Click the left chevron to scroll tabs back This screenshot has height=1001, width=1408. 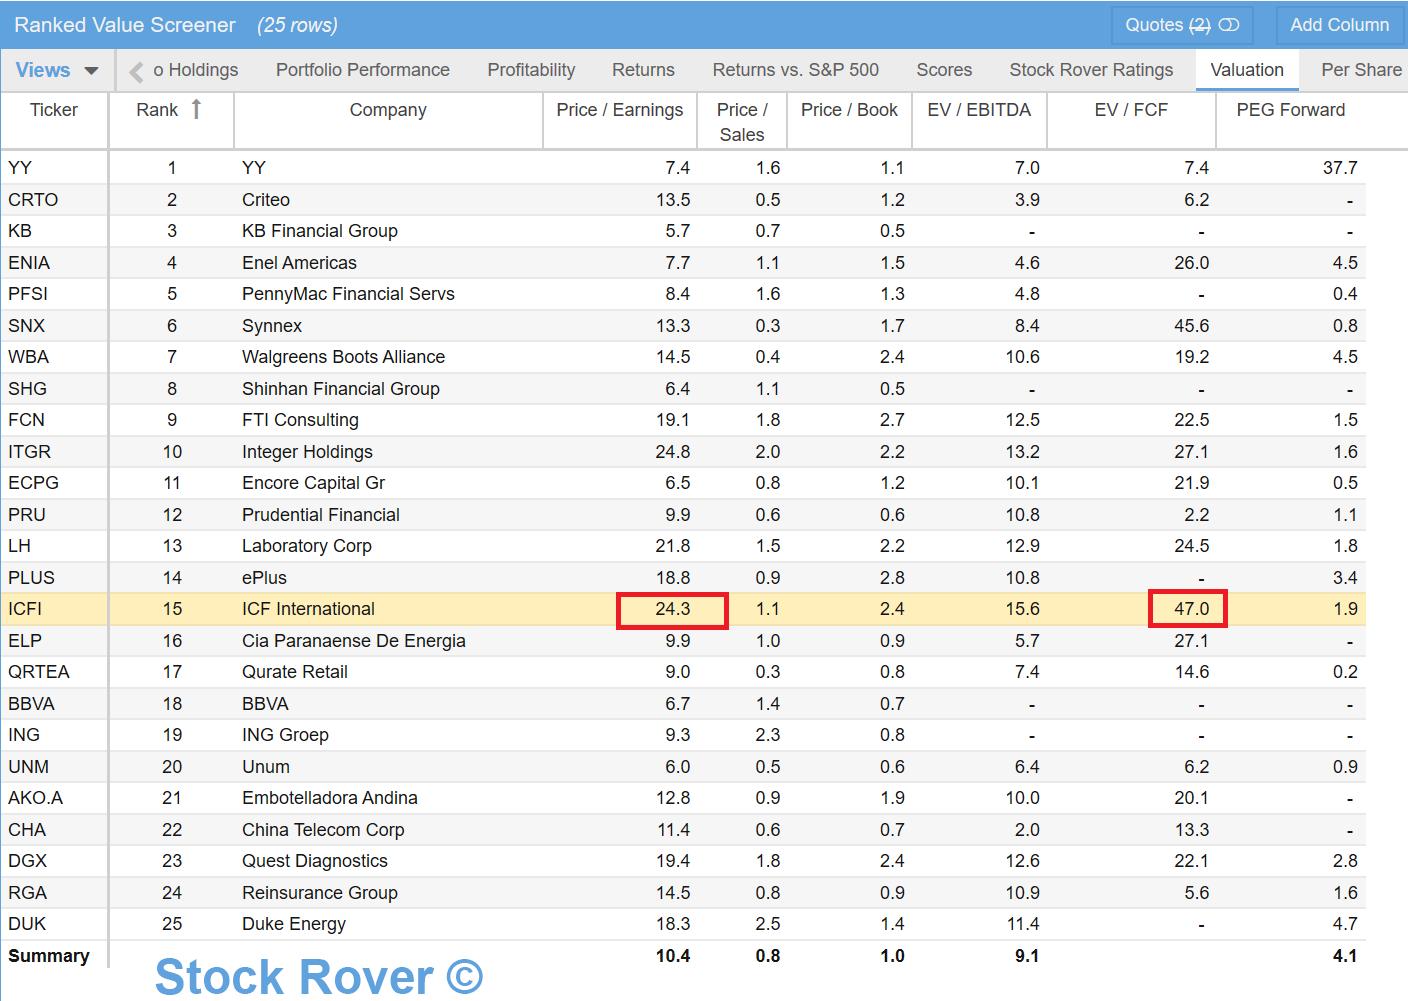[x=136, y=71]
